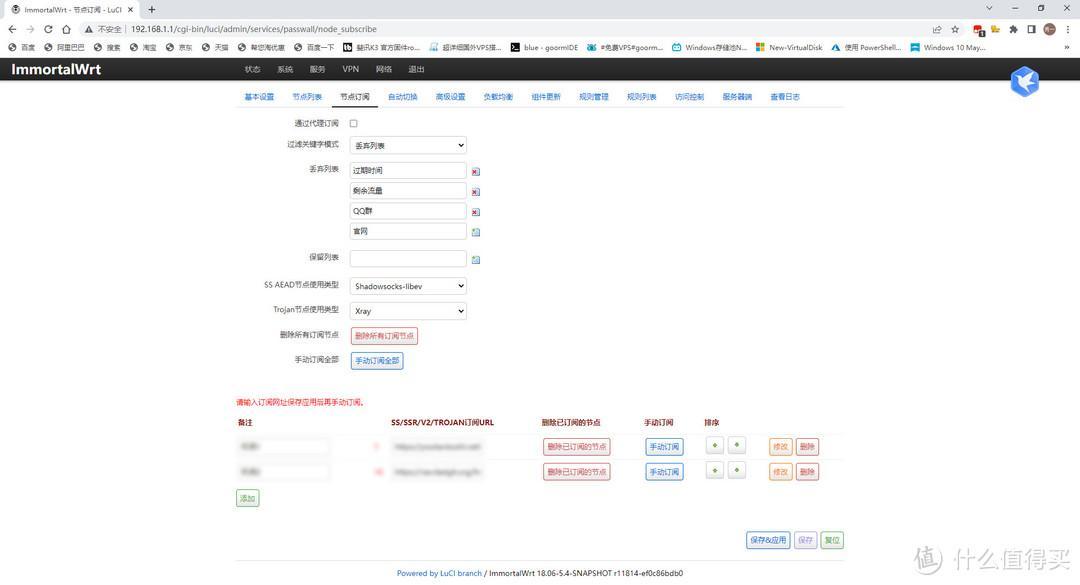Delete the "剩余流量" entry with its X icon
This screenshot has height=585, width=1080.
475,191
